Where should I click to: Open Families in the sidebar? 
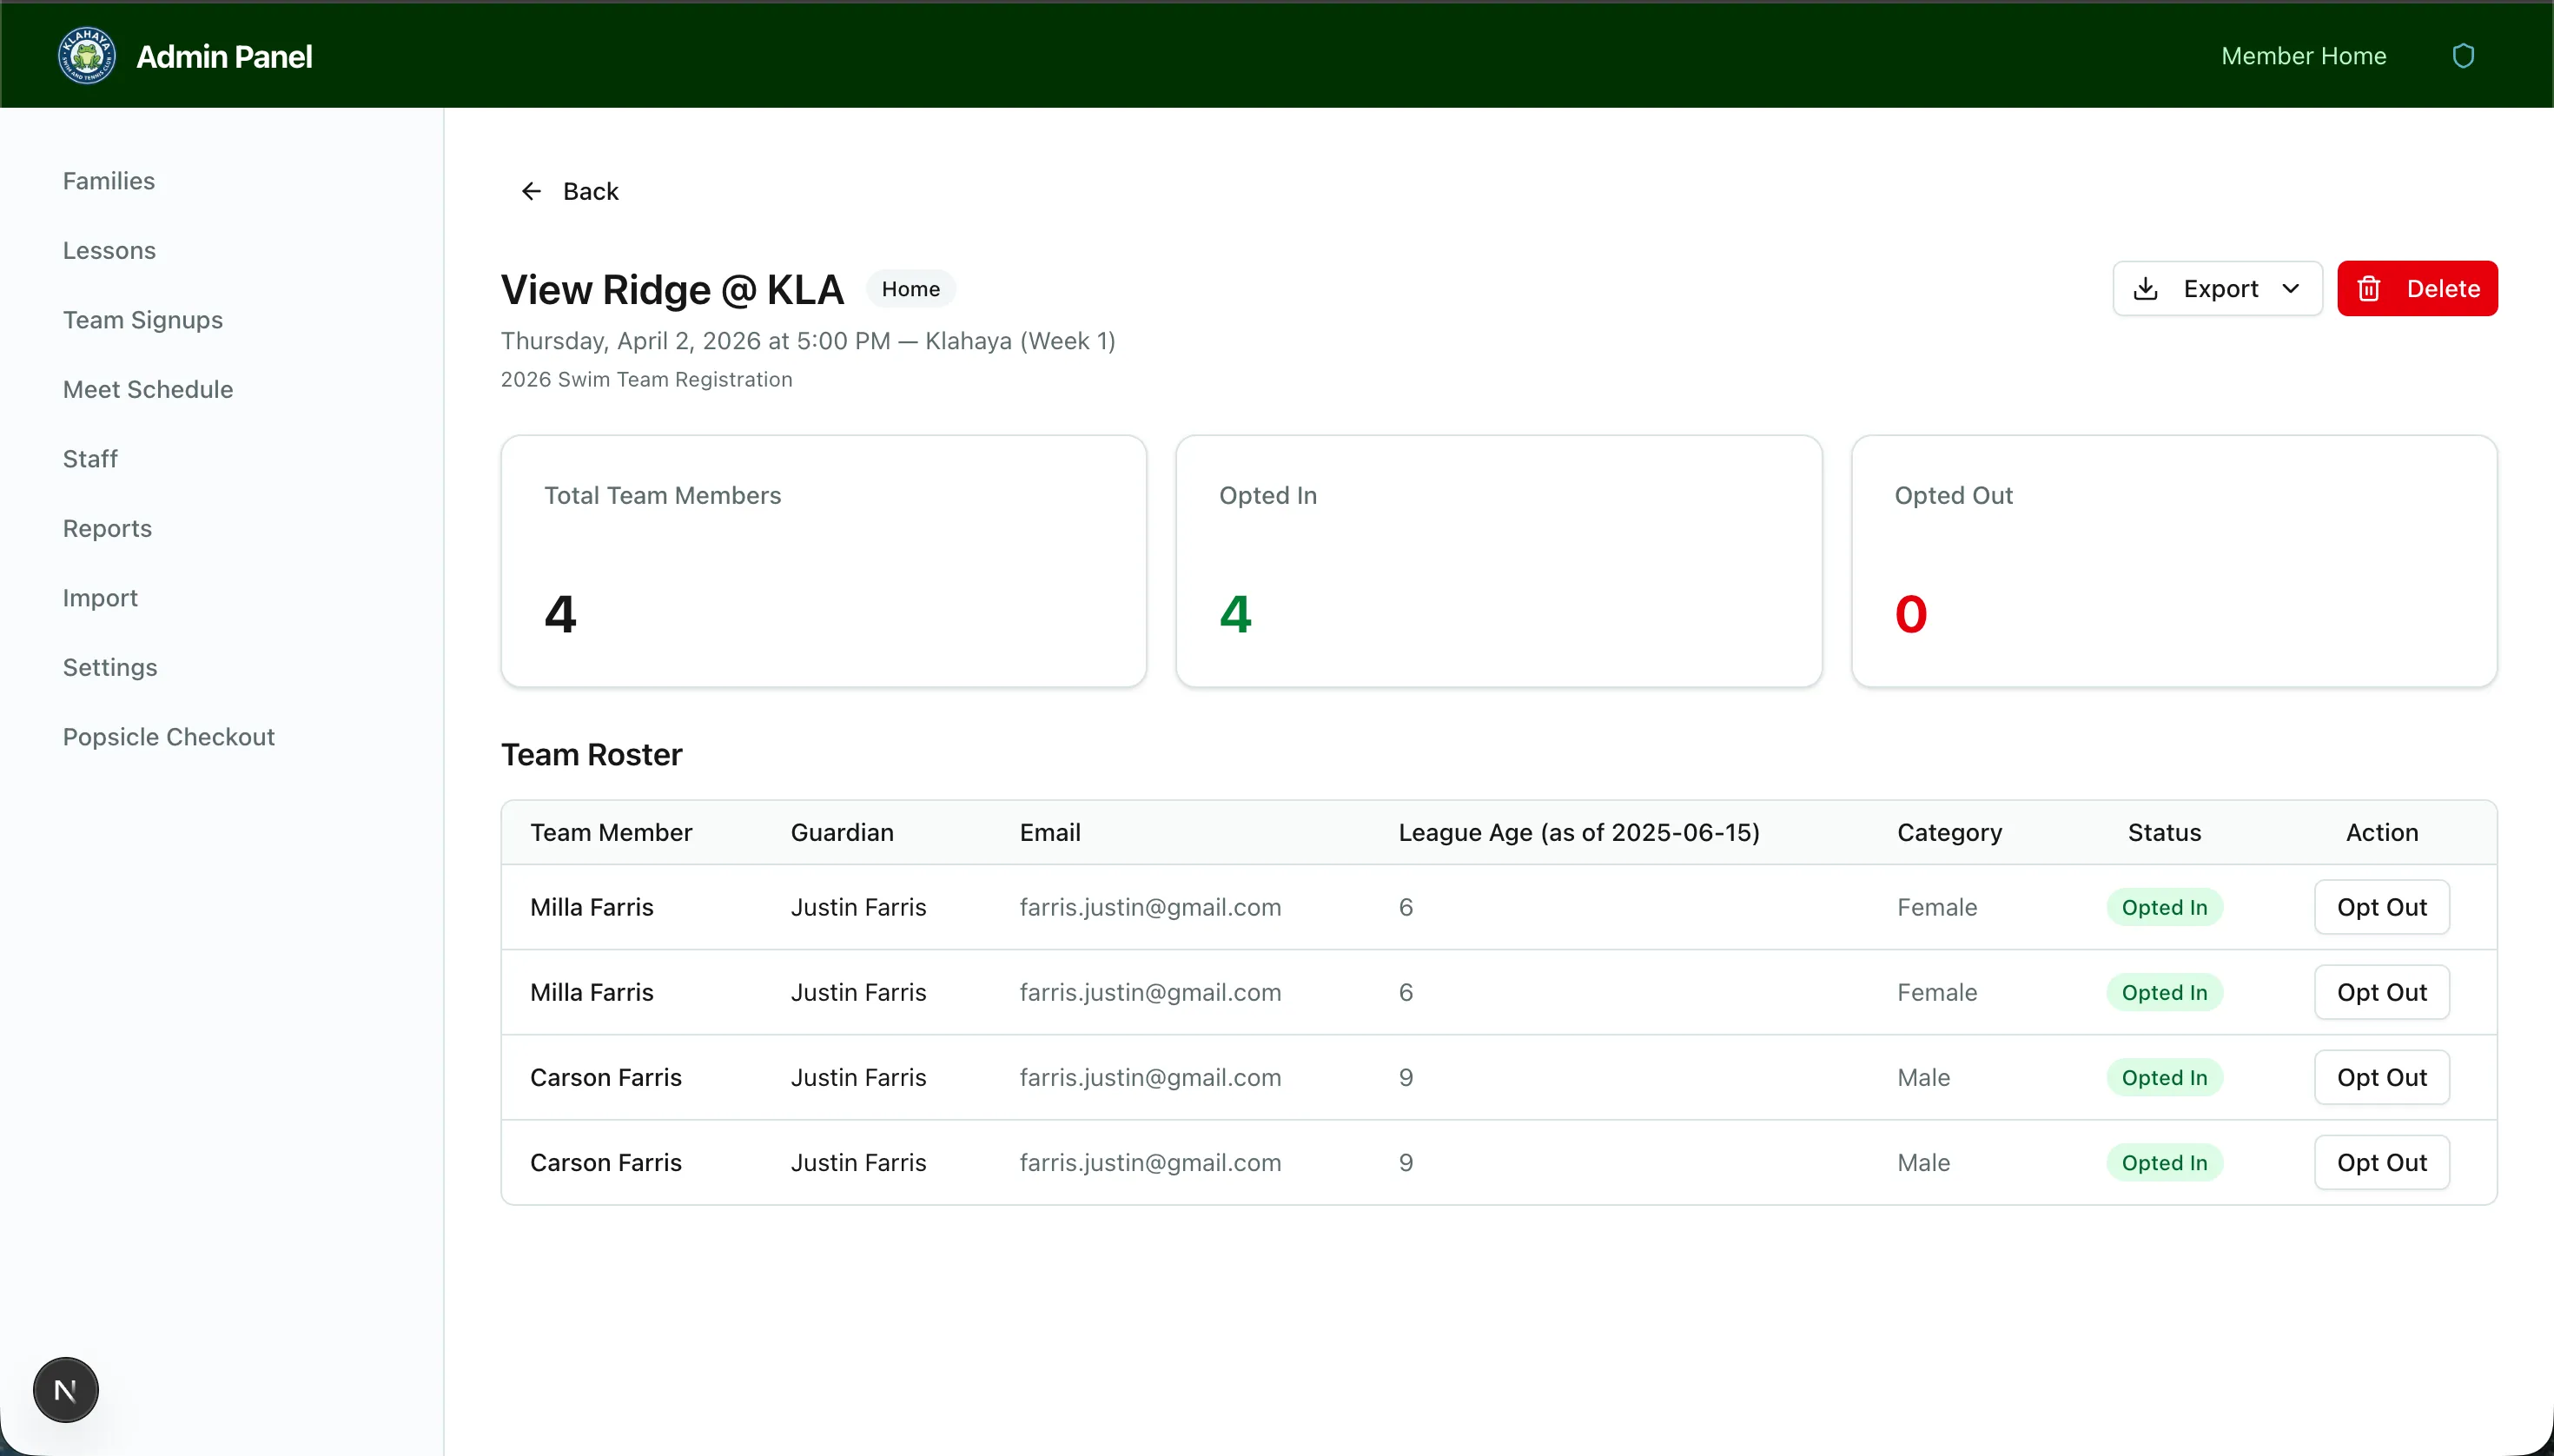tap(109, 181)
